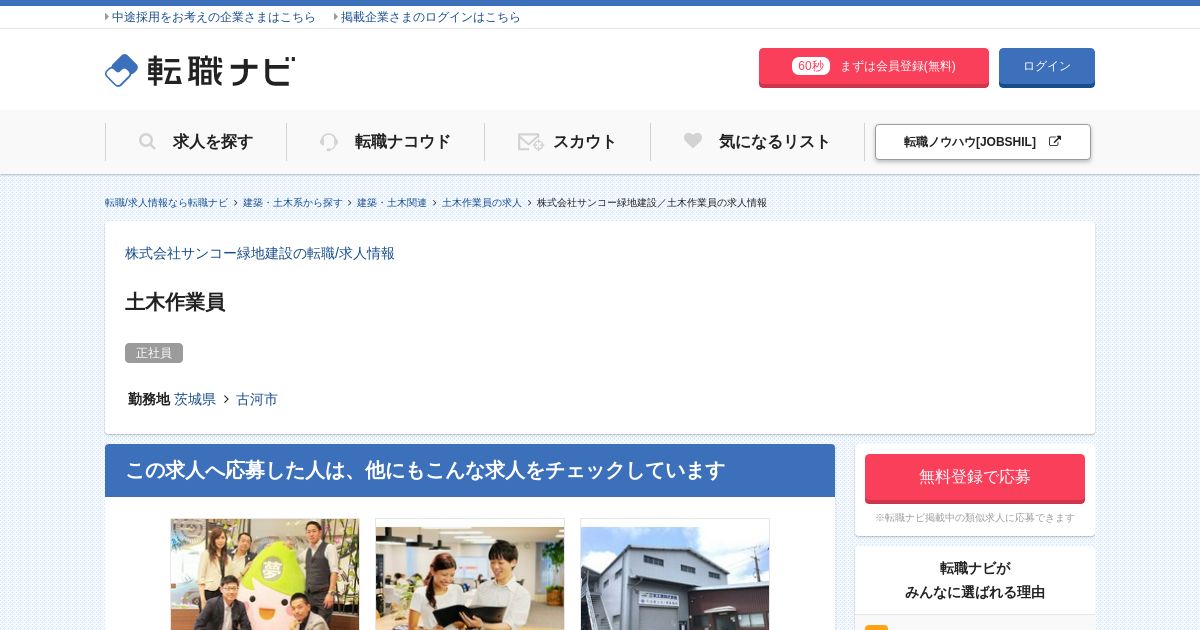The height and width of the screenshot is (630, 1200).
Task: Click the 転職ナビ logo icon
Action: (121, 70)
